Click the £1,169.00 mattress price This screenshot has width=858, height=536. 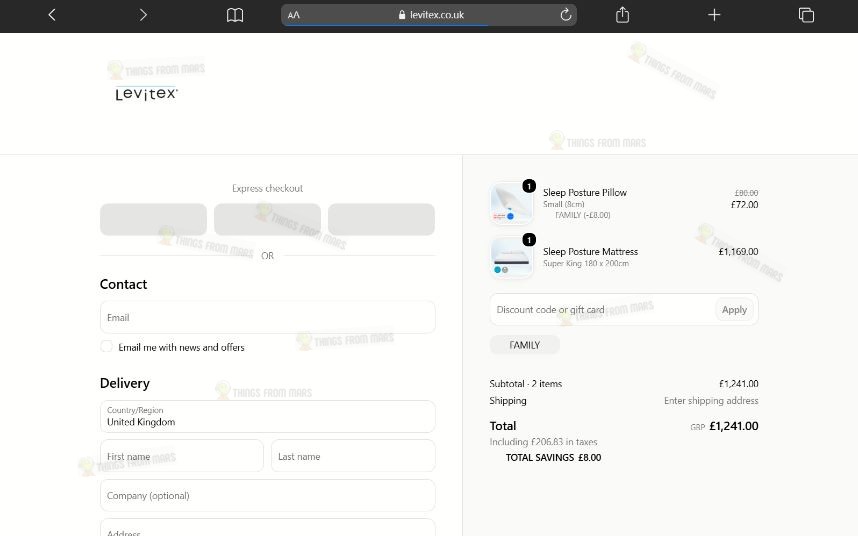click(x=738, y=252)
